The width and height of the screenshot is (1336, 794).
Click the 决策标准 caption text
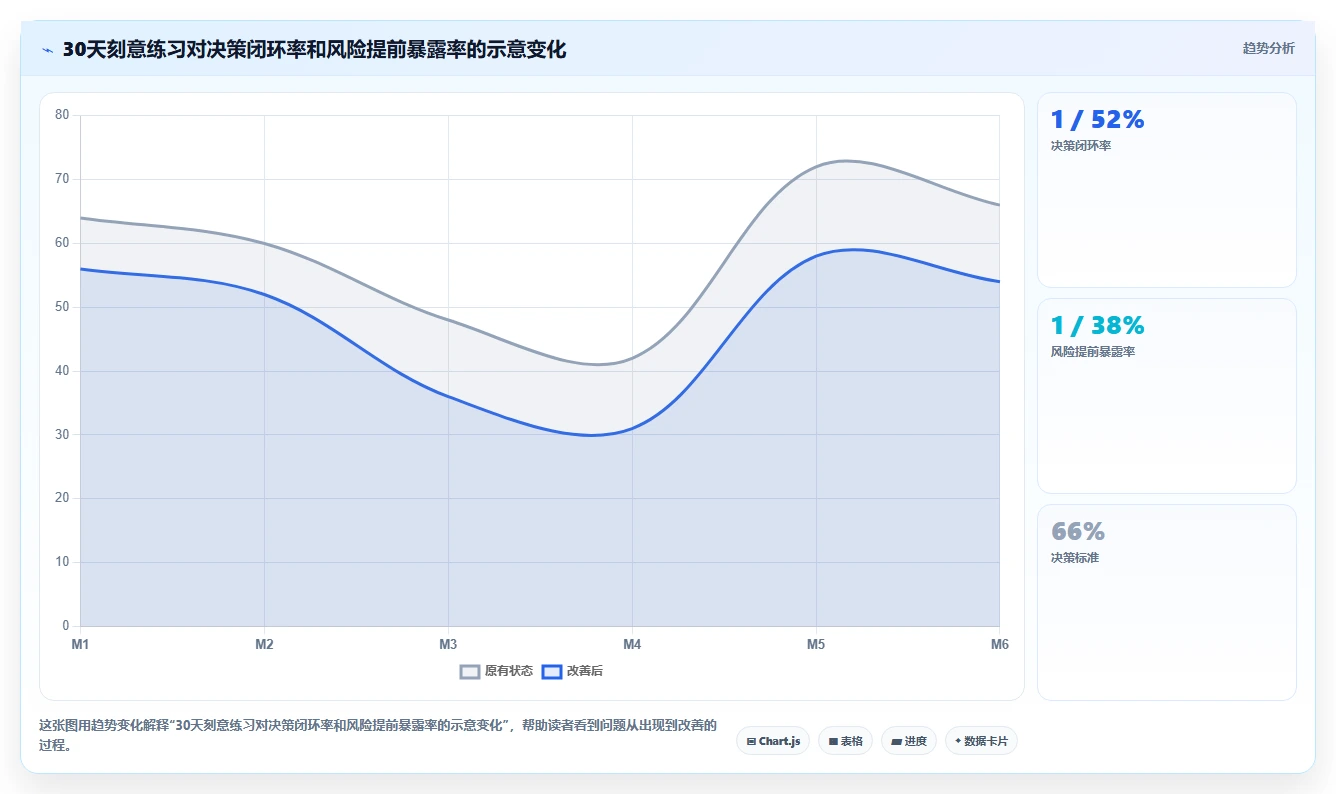pyautogui.click(x=1075, y=558)
